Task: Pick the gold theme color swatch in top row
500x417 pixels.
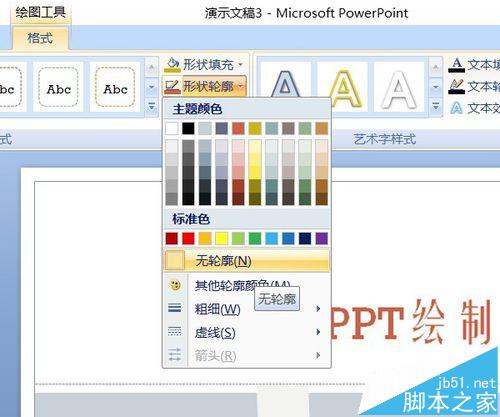Action: coord(255,128)
